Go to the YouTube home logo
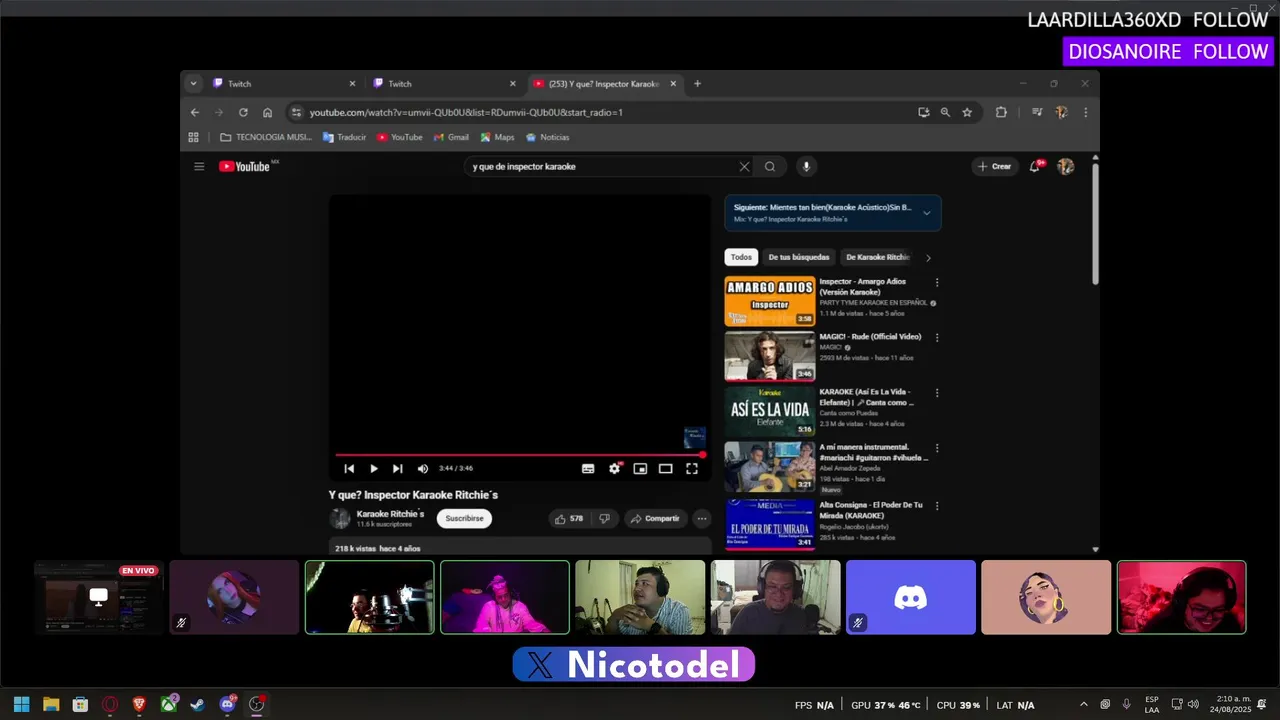 pyautogui.click(x=245, y=167)
